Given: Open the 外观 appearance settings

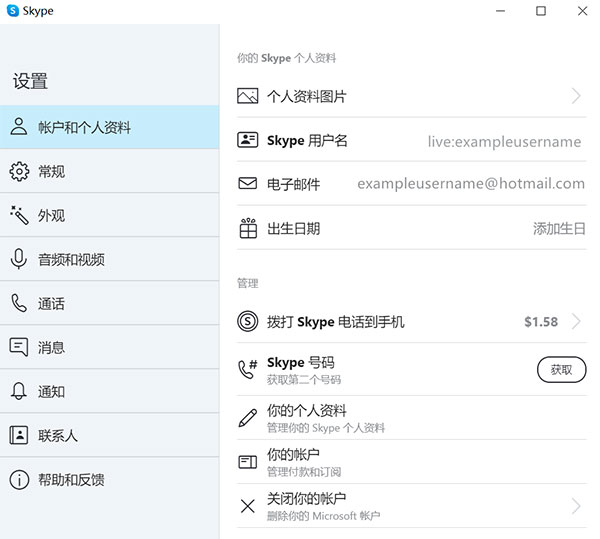Looking at the screenshot, I should (x=109, y=215).
